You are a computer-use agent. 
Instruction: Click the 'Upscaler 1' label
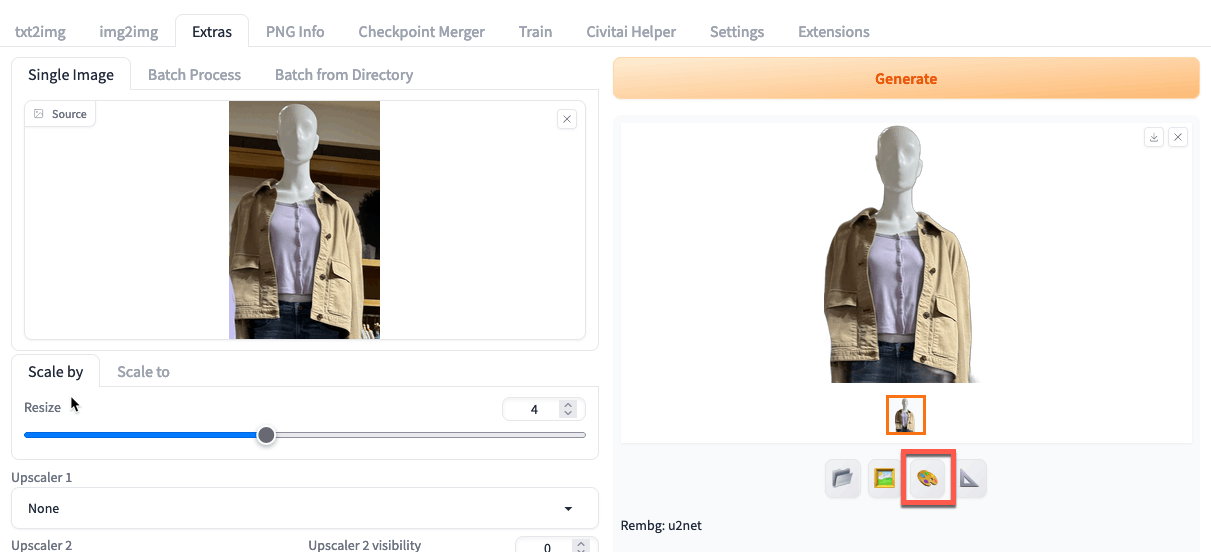pyautogui.click(x=41, y=477)
